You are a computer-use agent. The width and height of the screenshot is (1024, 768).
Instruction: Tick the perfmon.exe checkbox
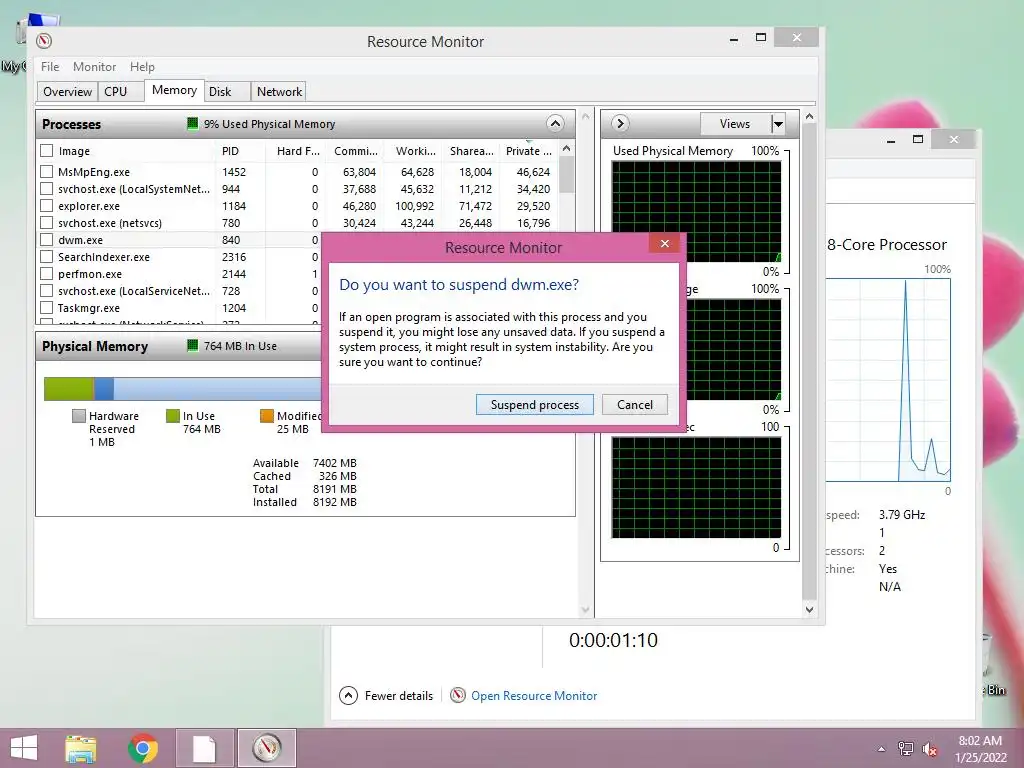point(46,274)
